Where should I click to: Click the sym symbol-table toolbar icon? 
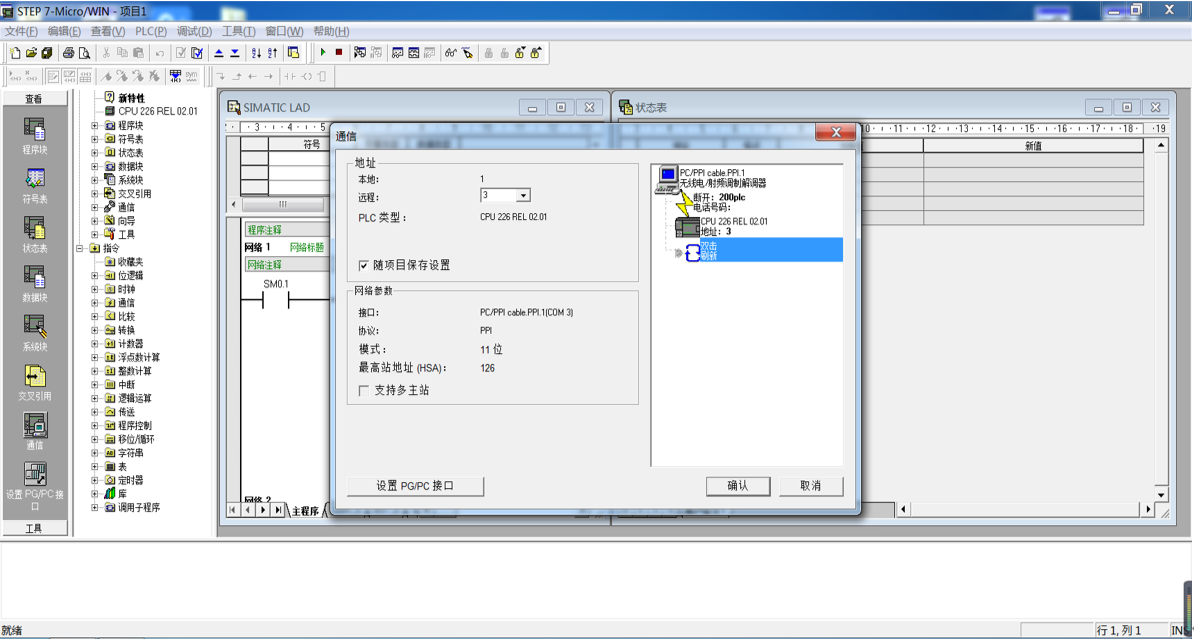[191, 75]
